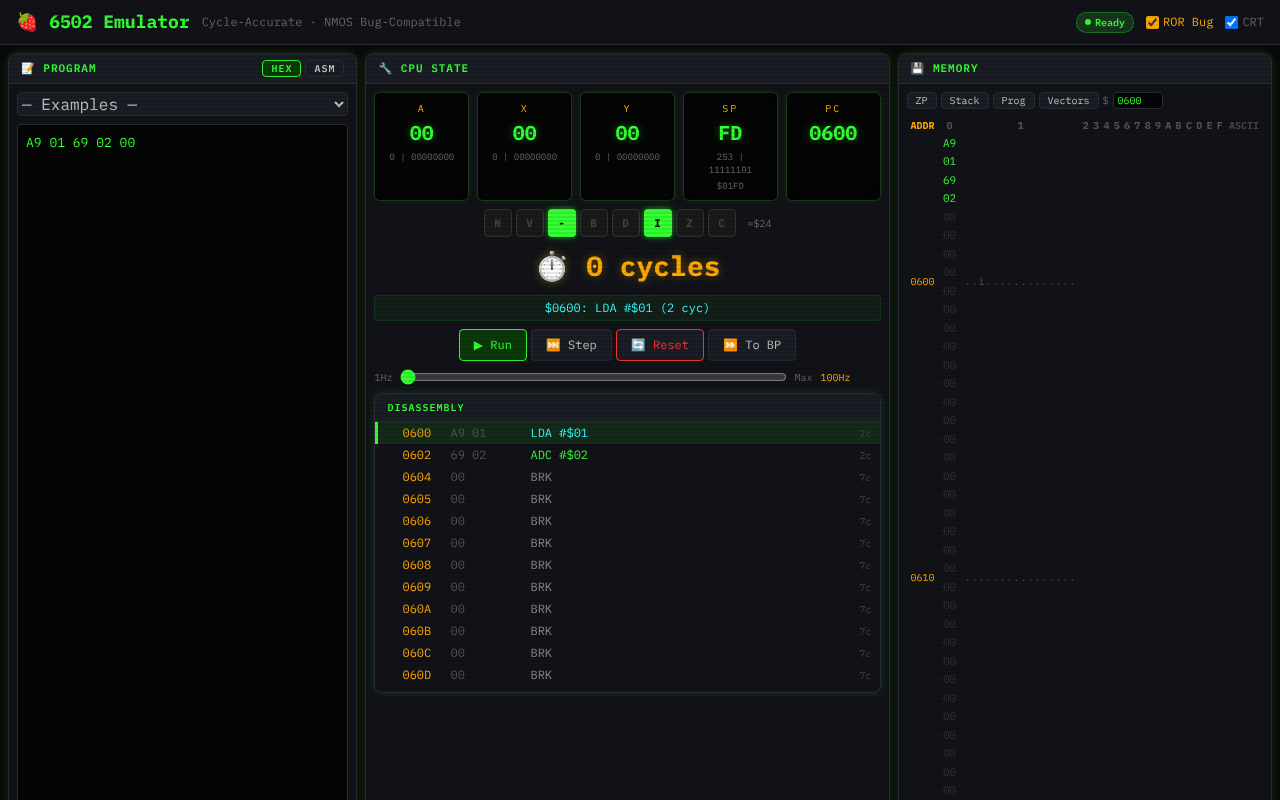Image resolution: width=1280 pixels, height=800 pixels.
Task: Click disassembly row 0609 BRK
Action: point(627,587)
